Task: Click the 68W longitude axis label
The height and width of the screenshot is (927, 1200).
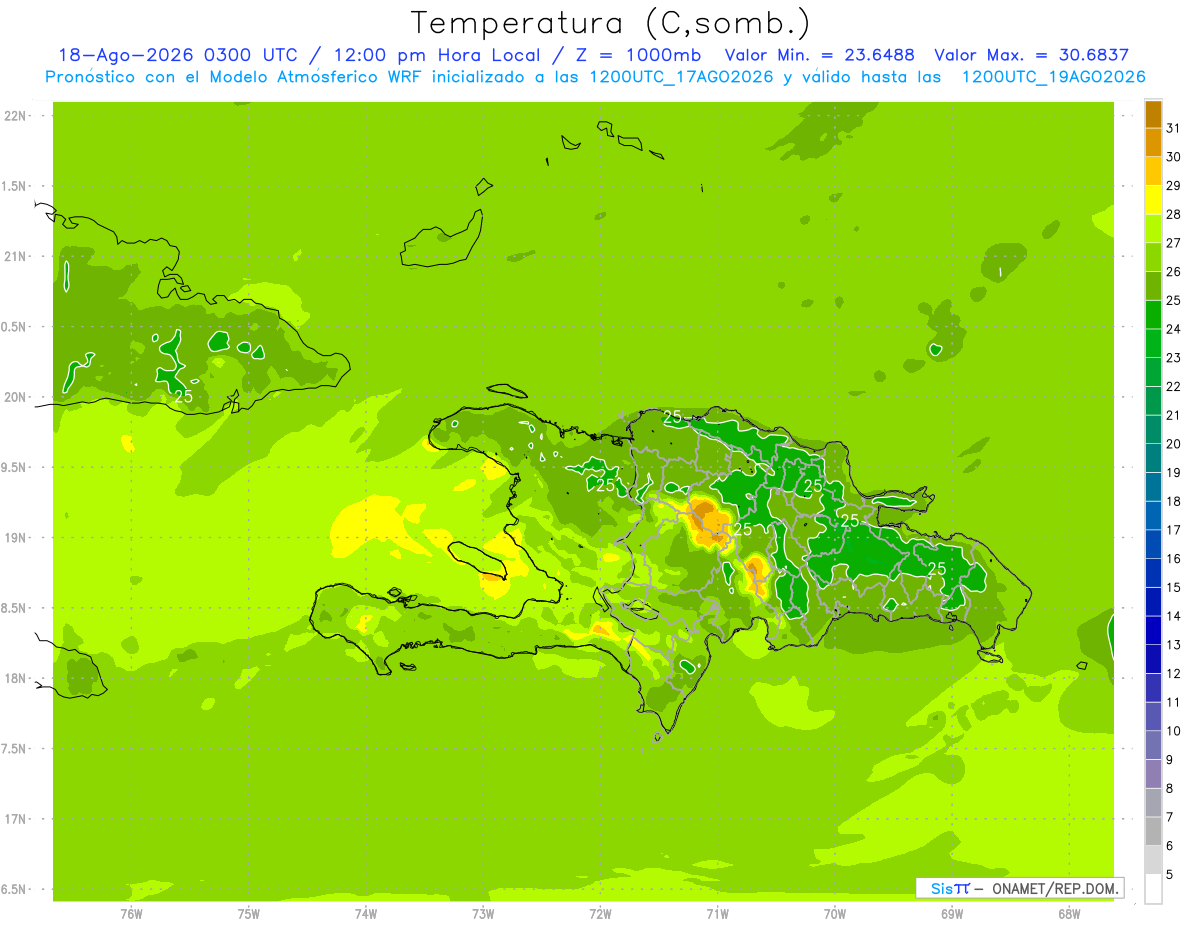Action: 1069,913
